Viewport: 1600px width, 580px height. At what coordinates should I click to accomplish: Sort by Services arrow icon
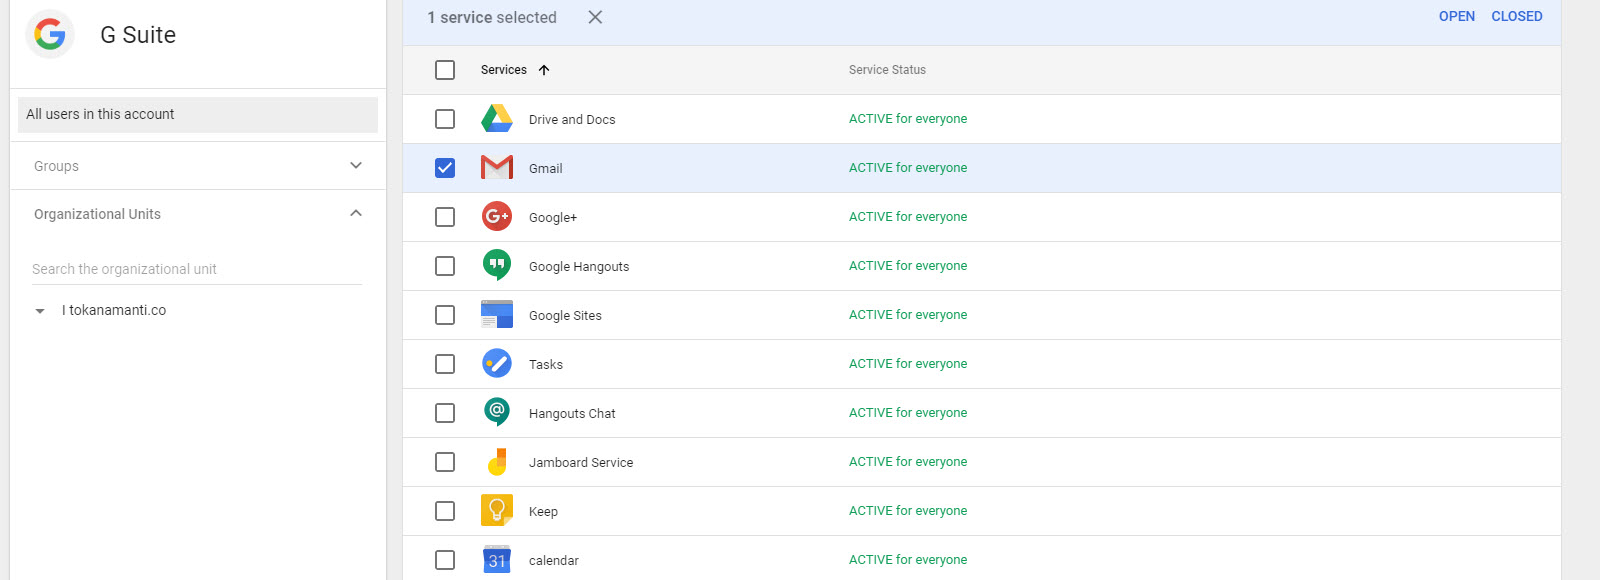[544, 70]
